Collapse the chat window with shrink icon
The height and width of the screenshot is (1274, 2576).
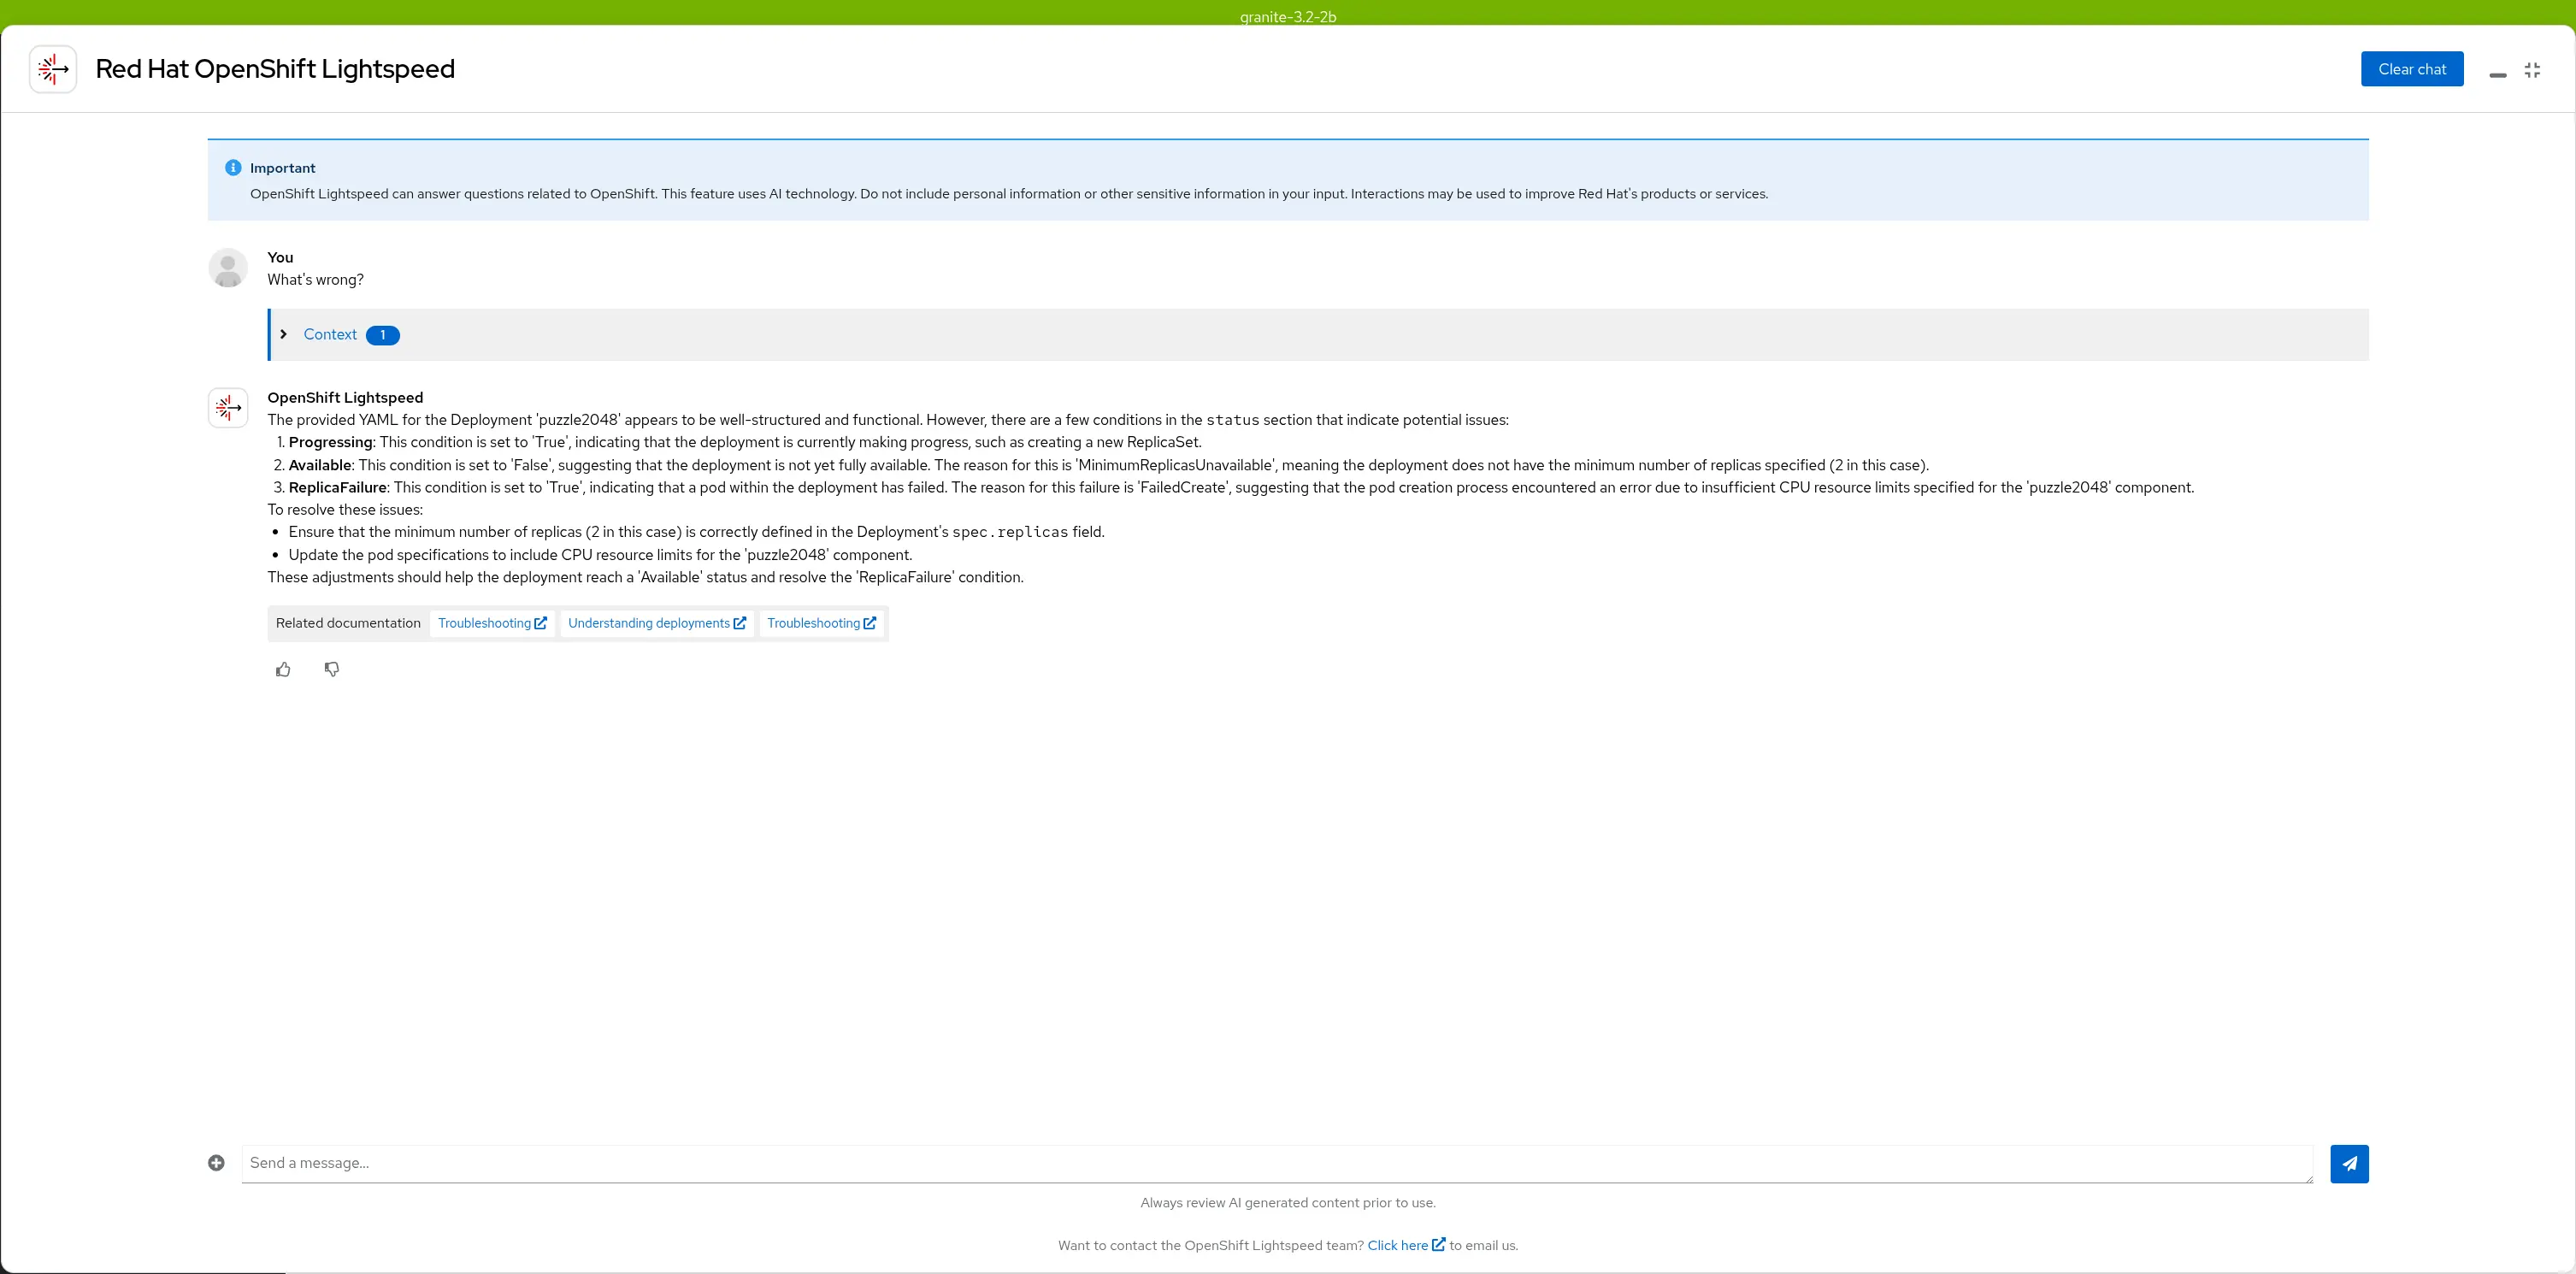[2532, 70]
